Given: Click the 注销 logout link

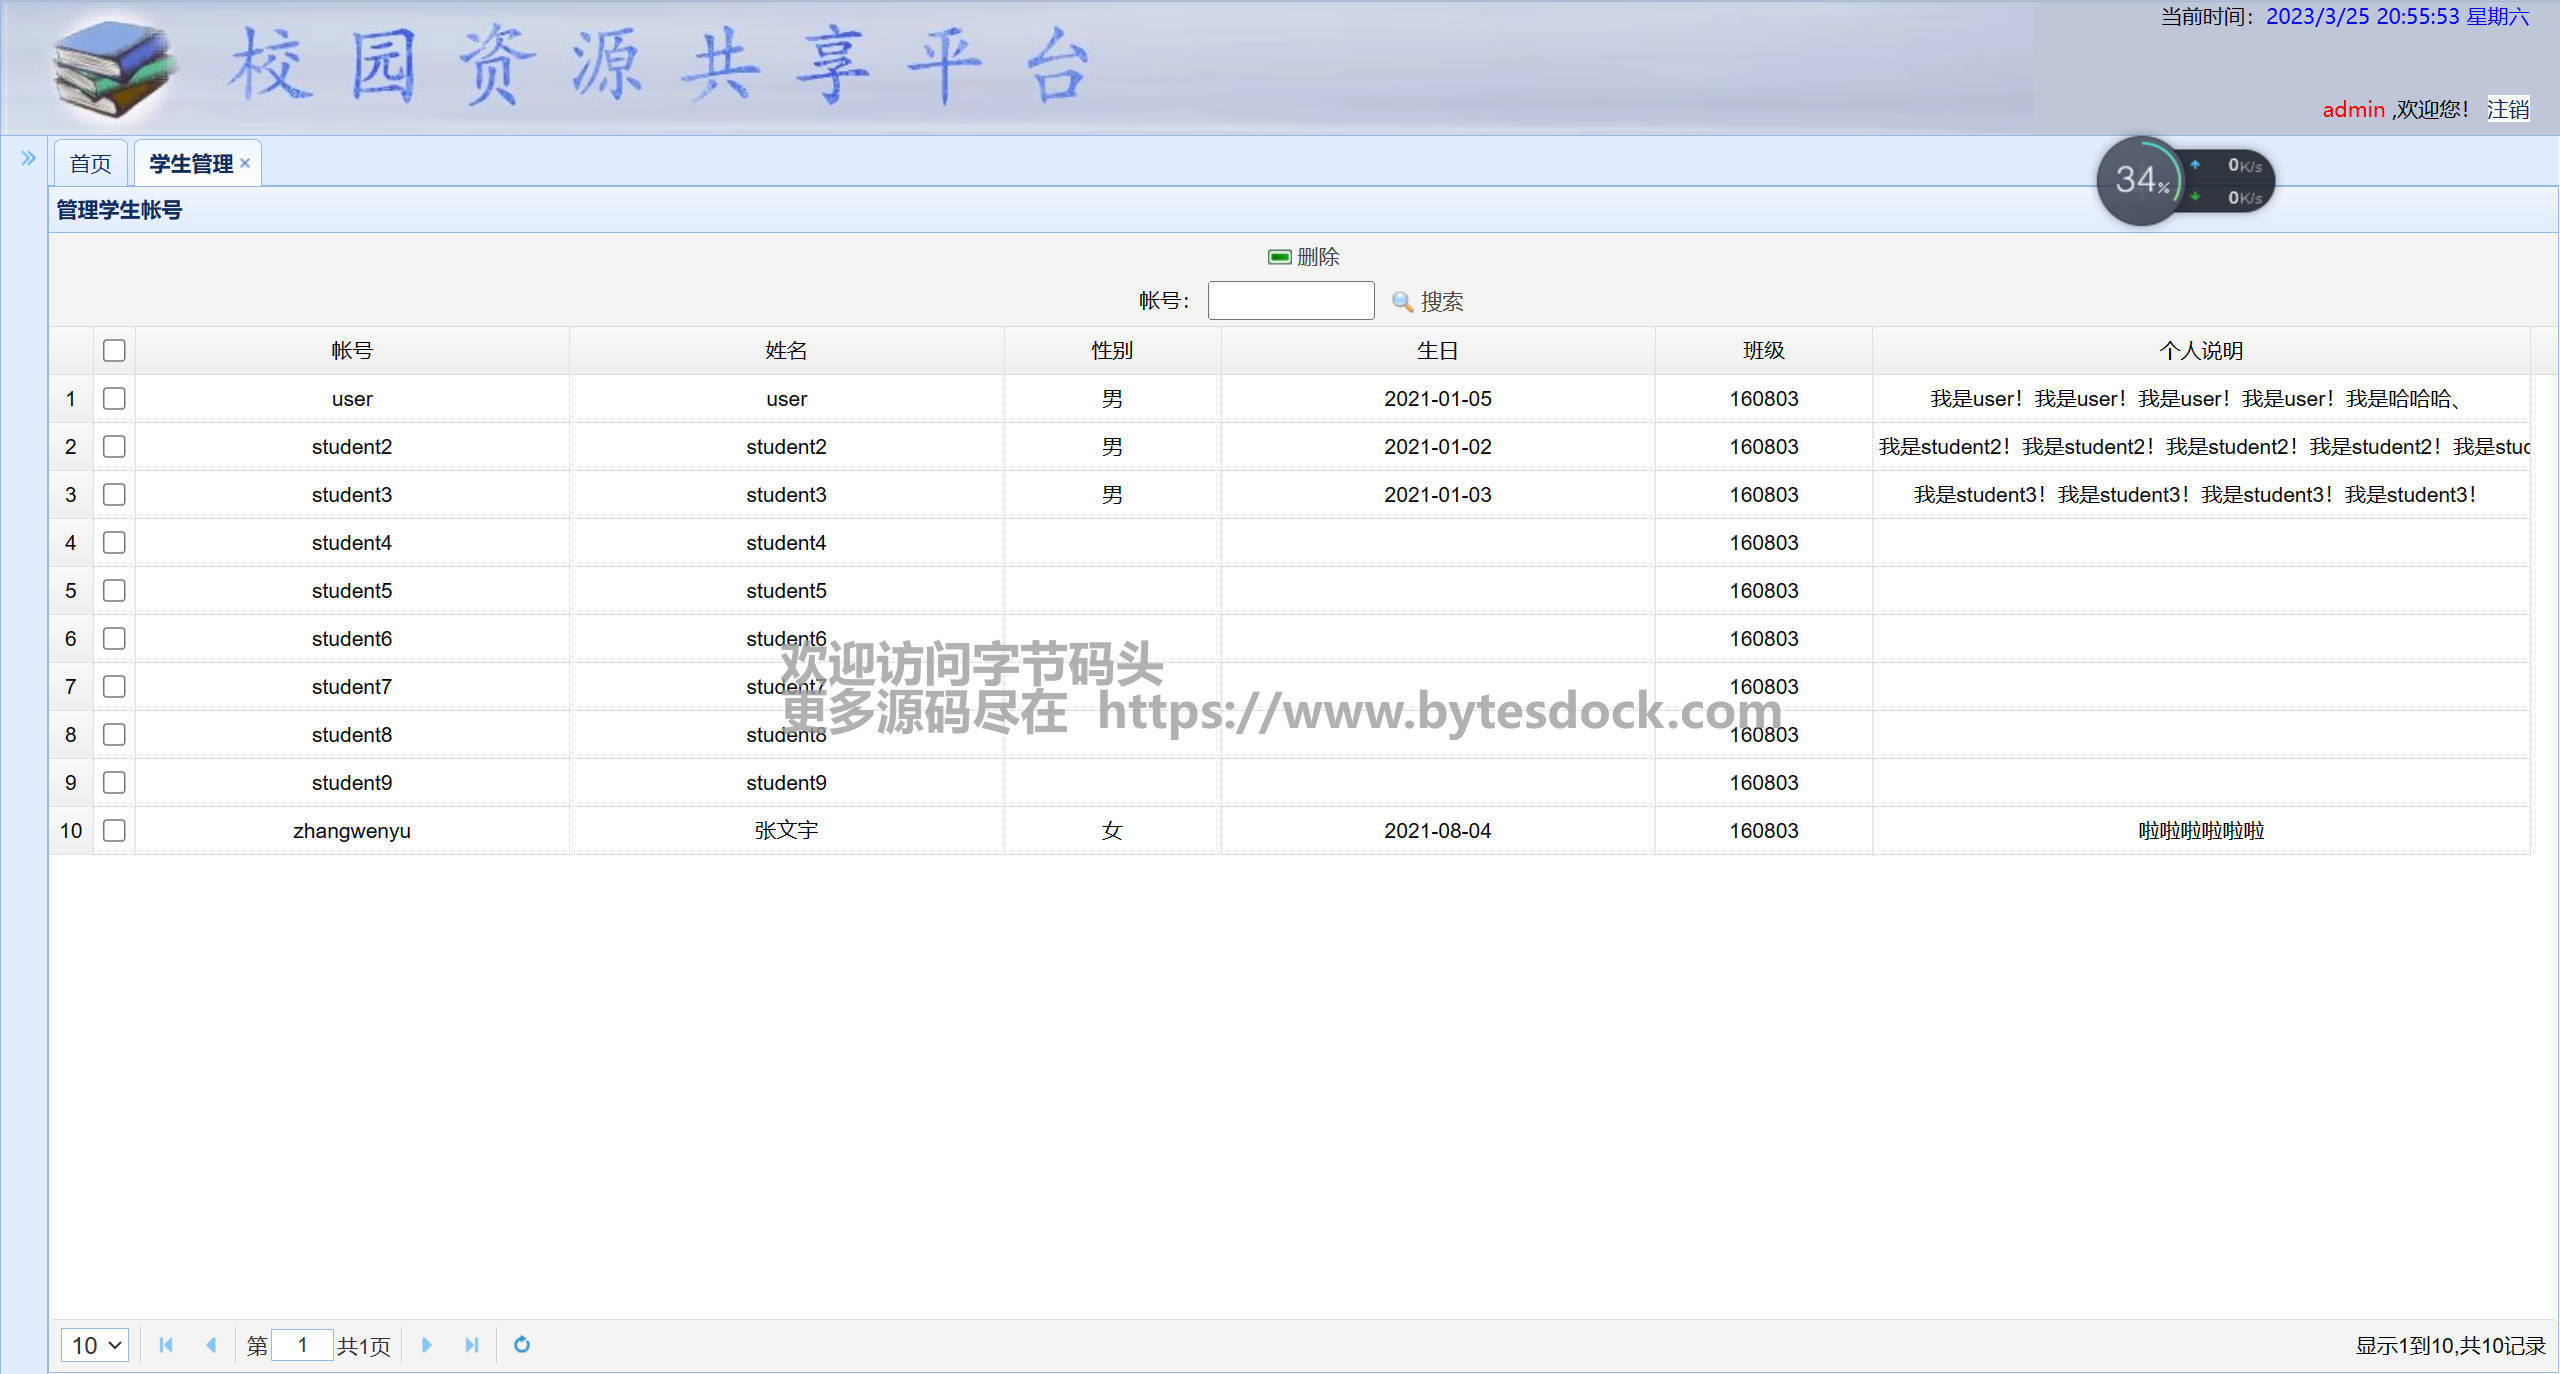Looking at the screenshot, I should (2507, 109).
